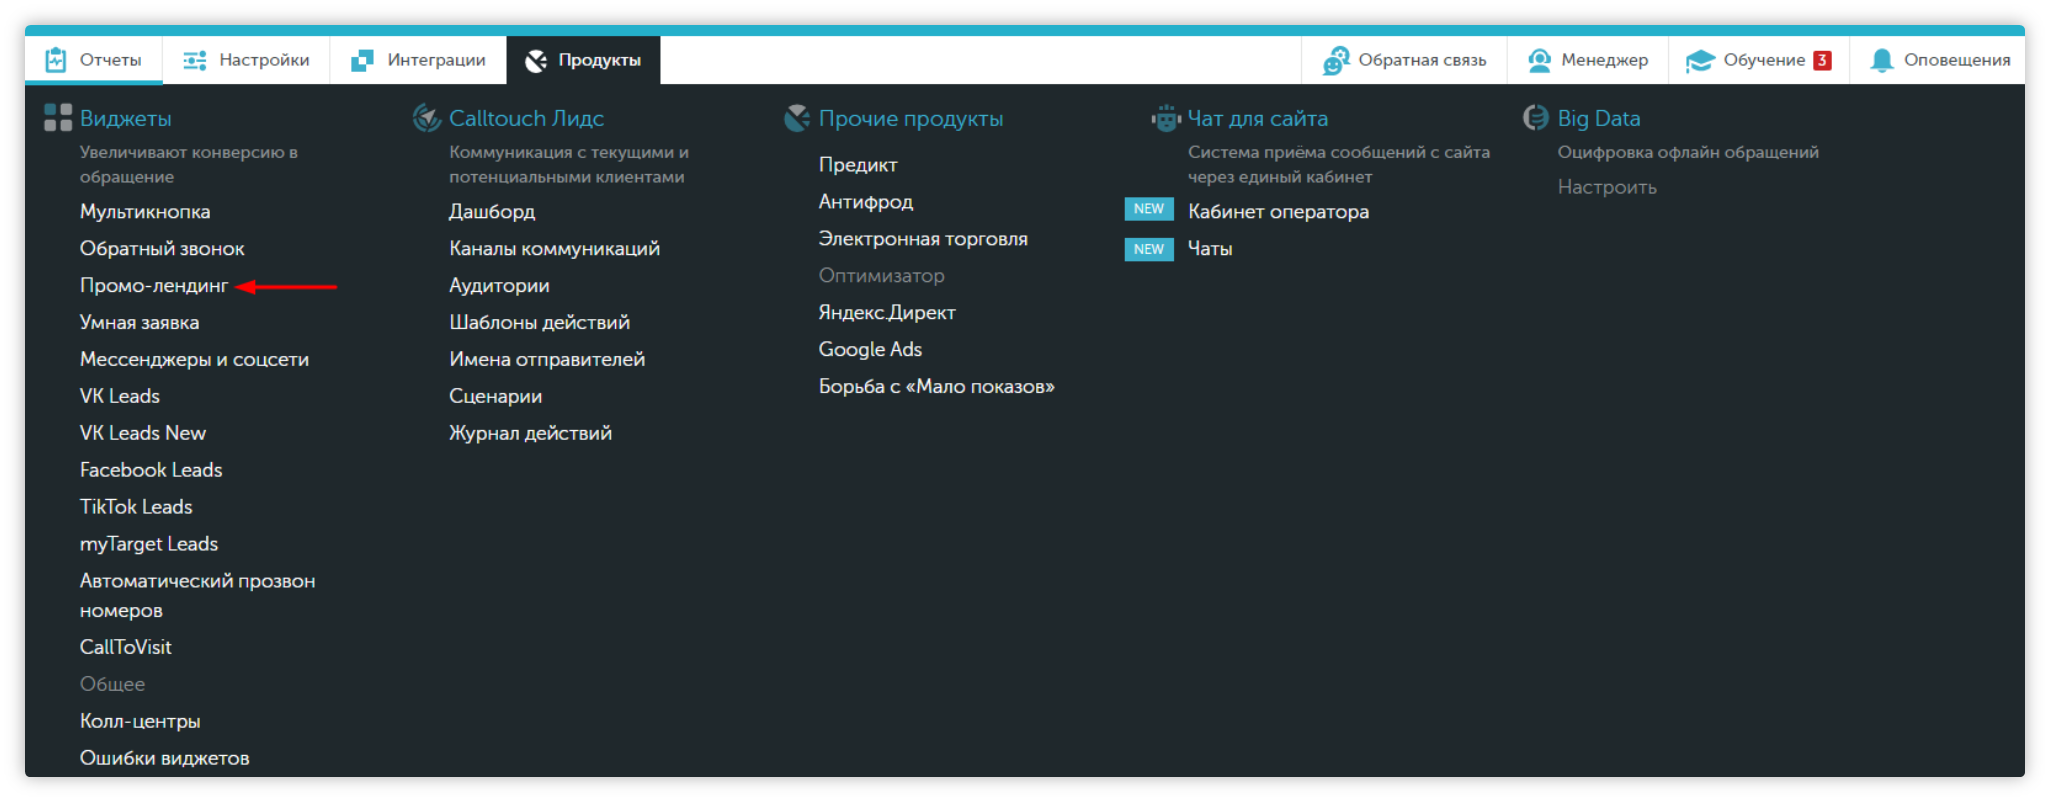Click NEW badge beside Чаты
The height and width of the screenshot is (802, 2050).
(1149, 248)
